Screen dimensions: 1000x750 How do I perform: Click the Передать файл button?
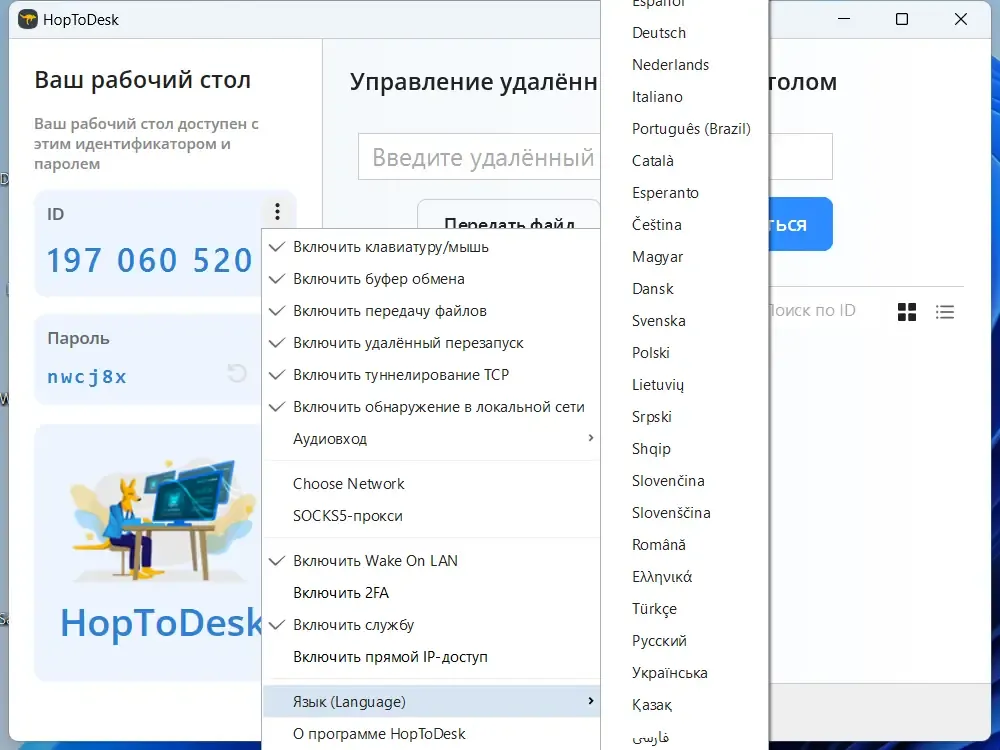pyautogui.click(x=508, y=214)
